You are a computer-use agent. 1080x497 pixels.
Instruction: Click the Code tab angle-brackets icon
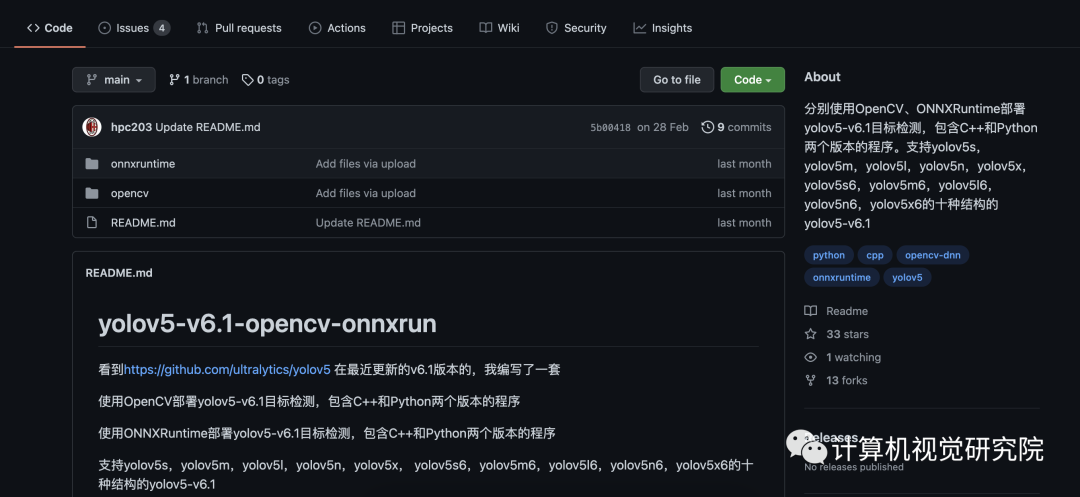[x=33, y=28]
